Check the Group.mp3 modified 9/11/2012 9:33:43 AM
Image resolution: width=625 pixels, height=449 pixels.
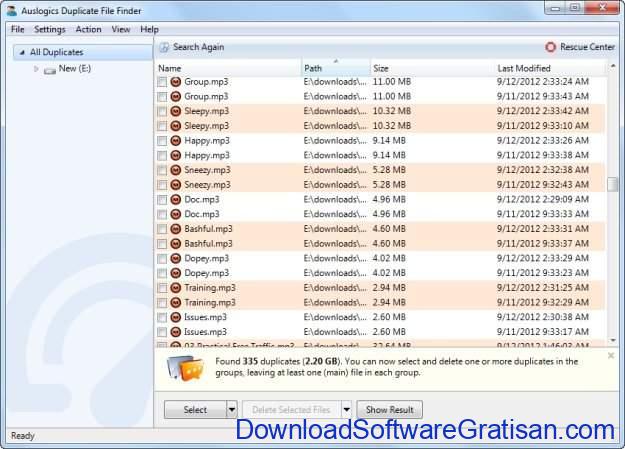pos(162,97)
